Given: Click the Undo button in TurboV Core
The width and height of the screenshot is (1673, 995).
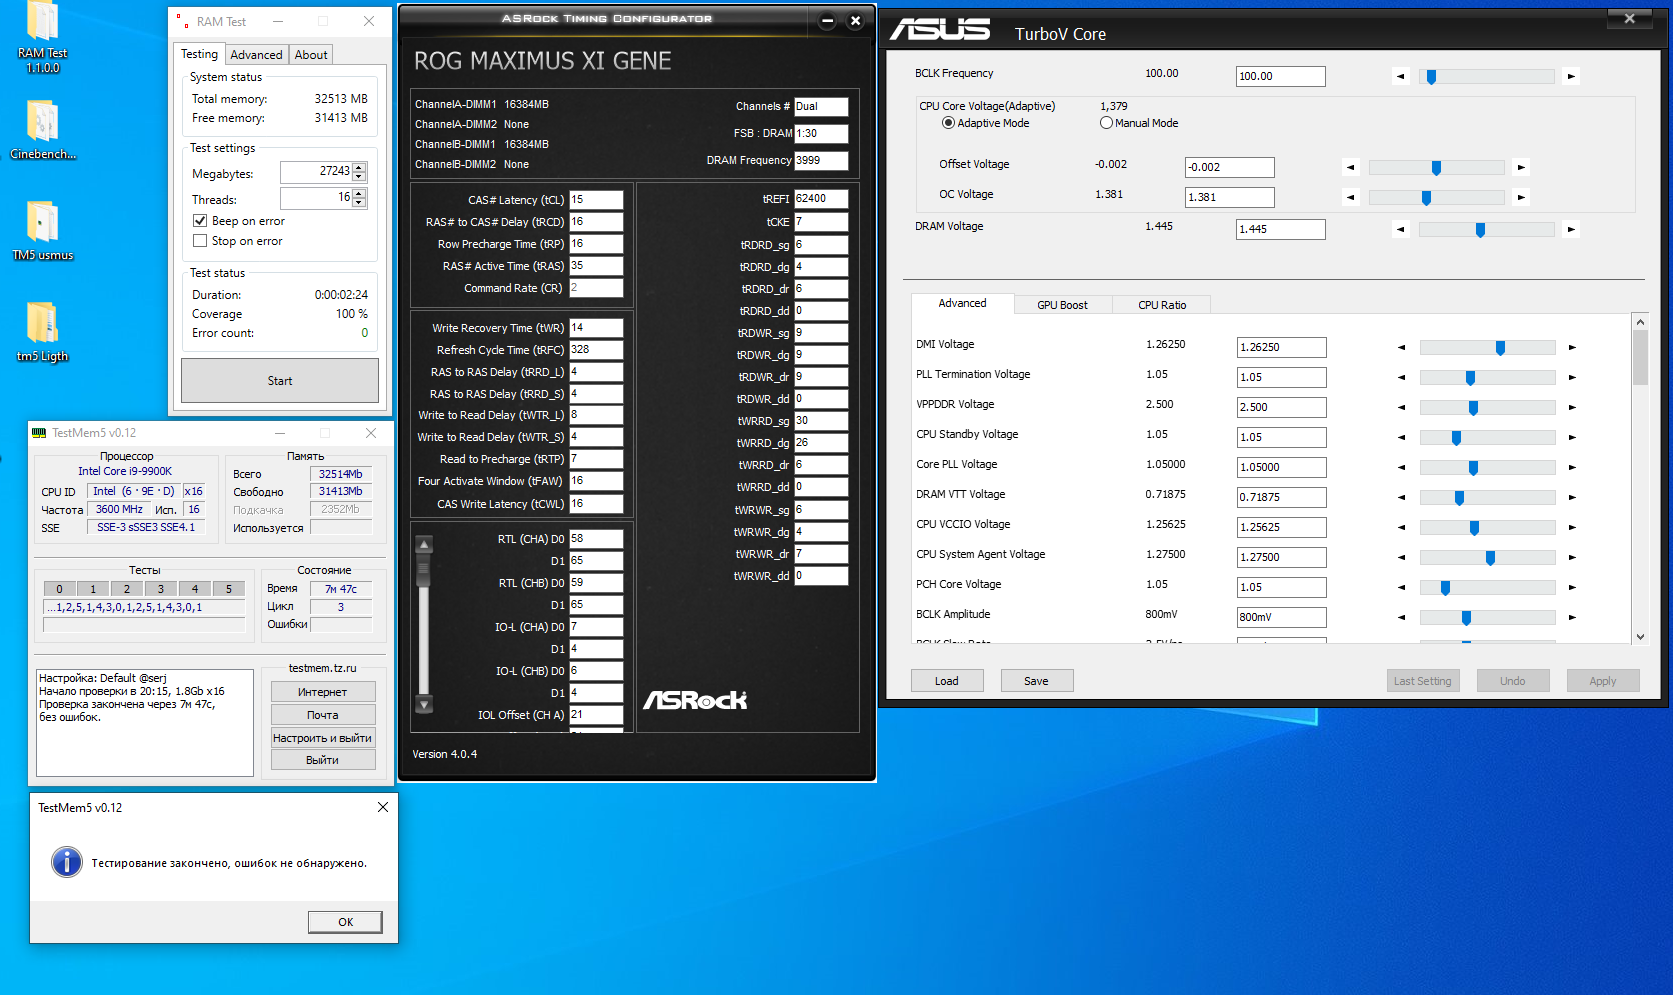Looking at the screenshot, I should coord(1513,681).
